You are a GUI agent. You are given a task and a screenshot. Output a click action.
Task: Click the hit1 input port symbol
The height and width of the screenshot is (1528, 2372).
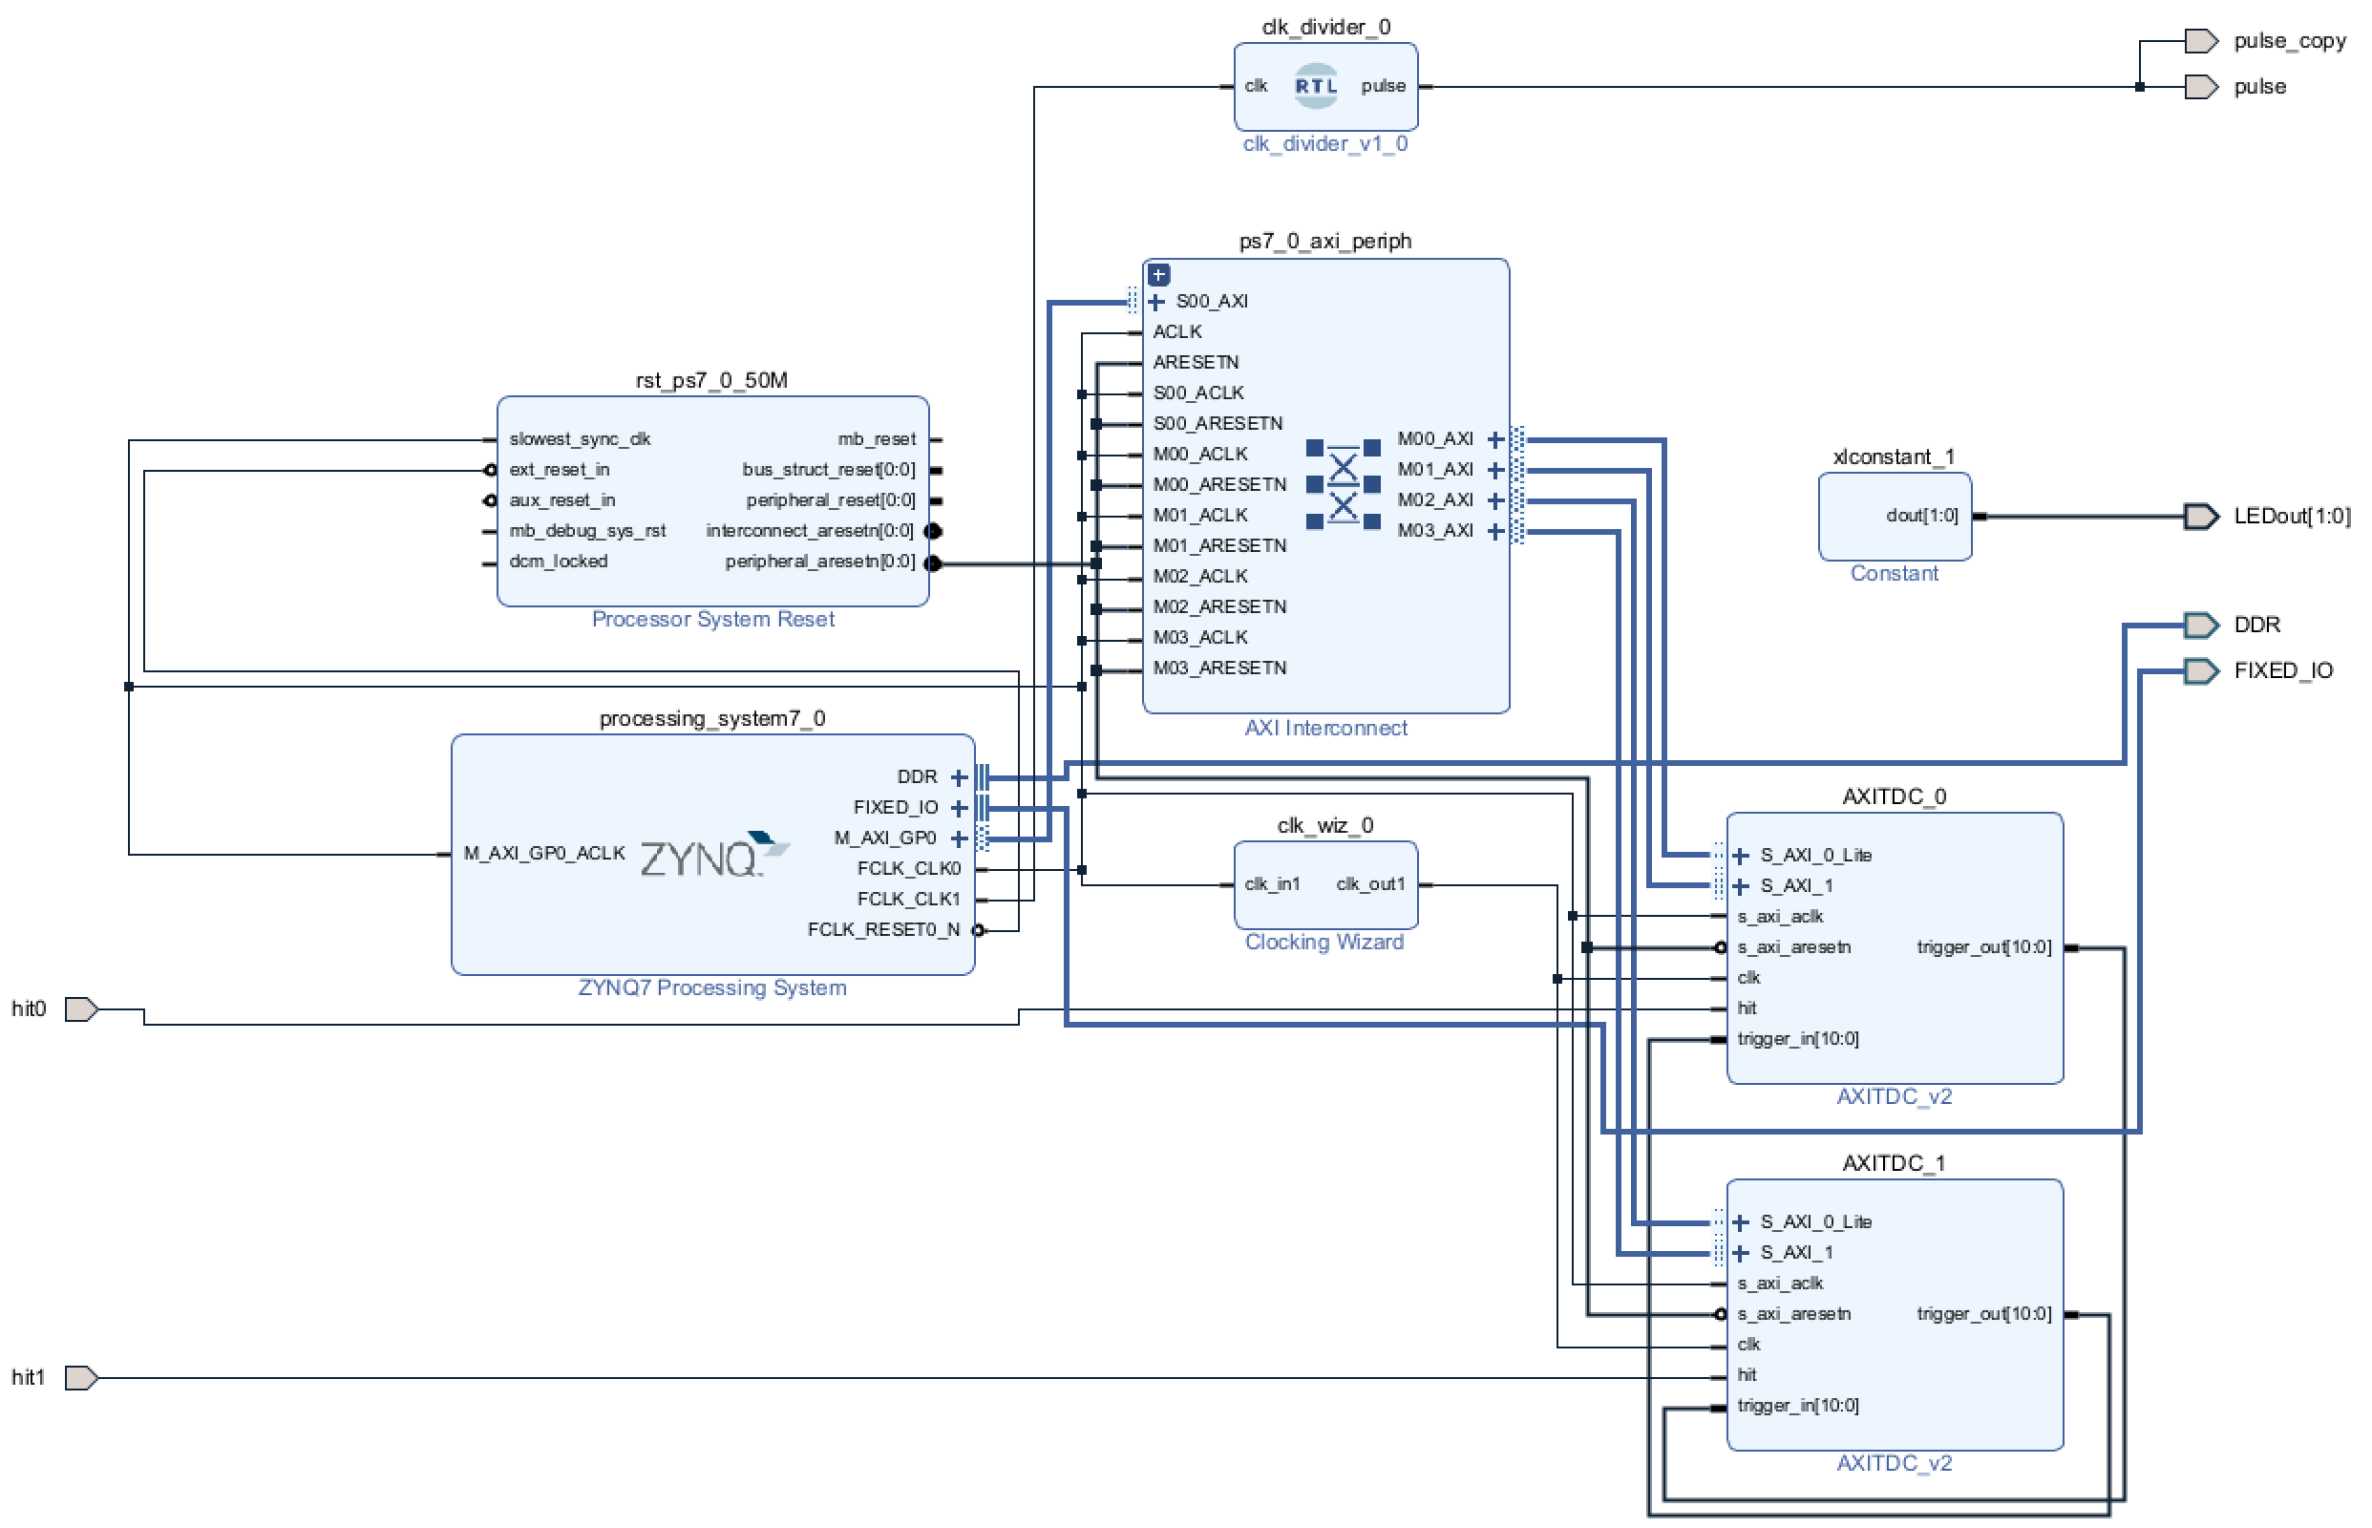point(81,1377)
